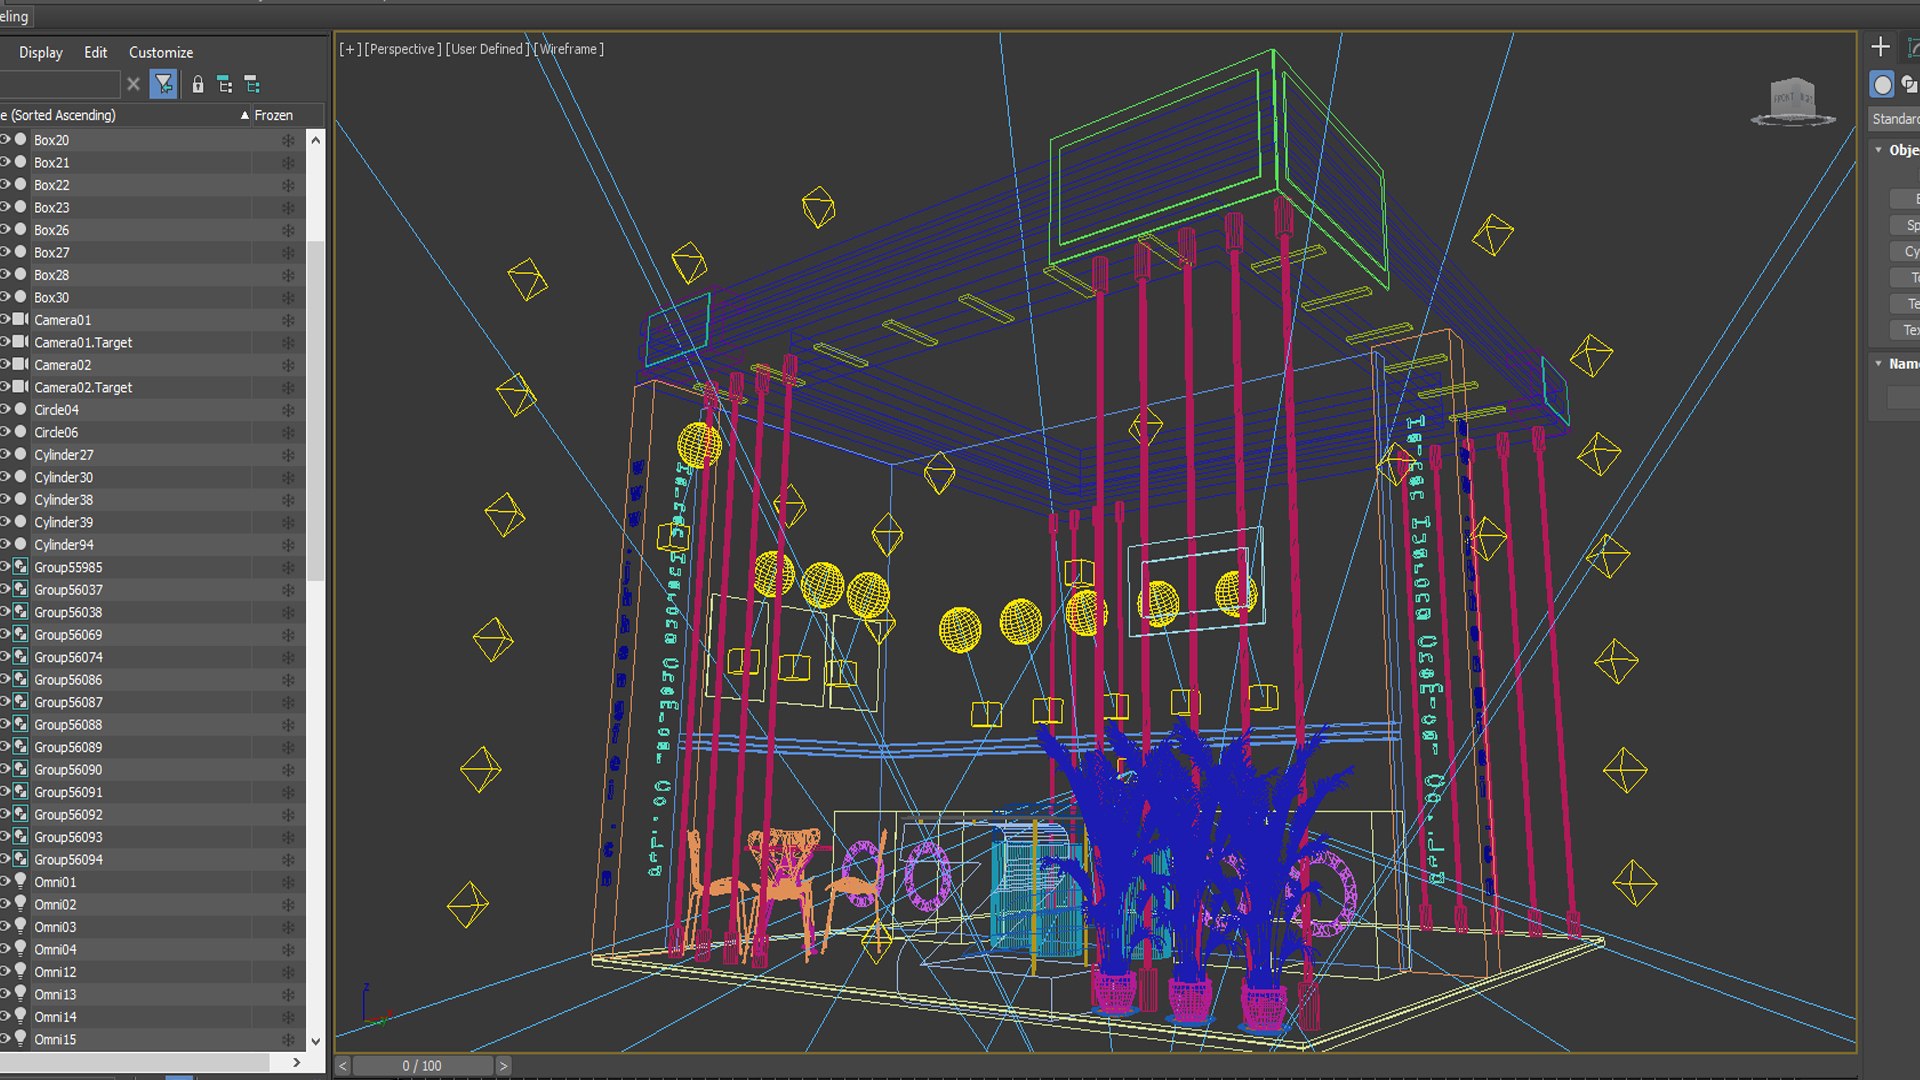The image size is (1920, 1080).
Task: Open the Customize menu
Action: pos(161,52)
